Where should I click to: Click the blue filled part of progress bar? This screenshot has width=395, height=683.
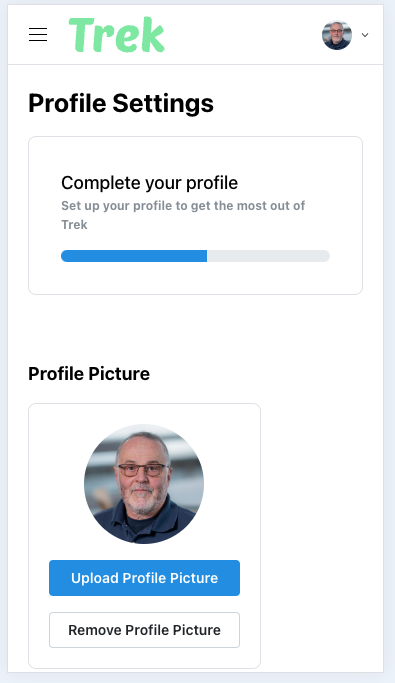134,256
